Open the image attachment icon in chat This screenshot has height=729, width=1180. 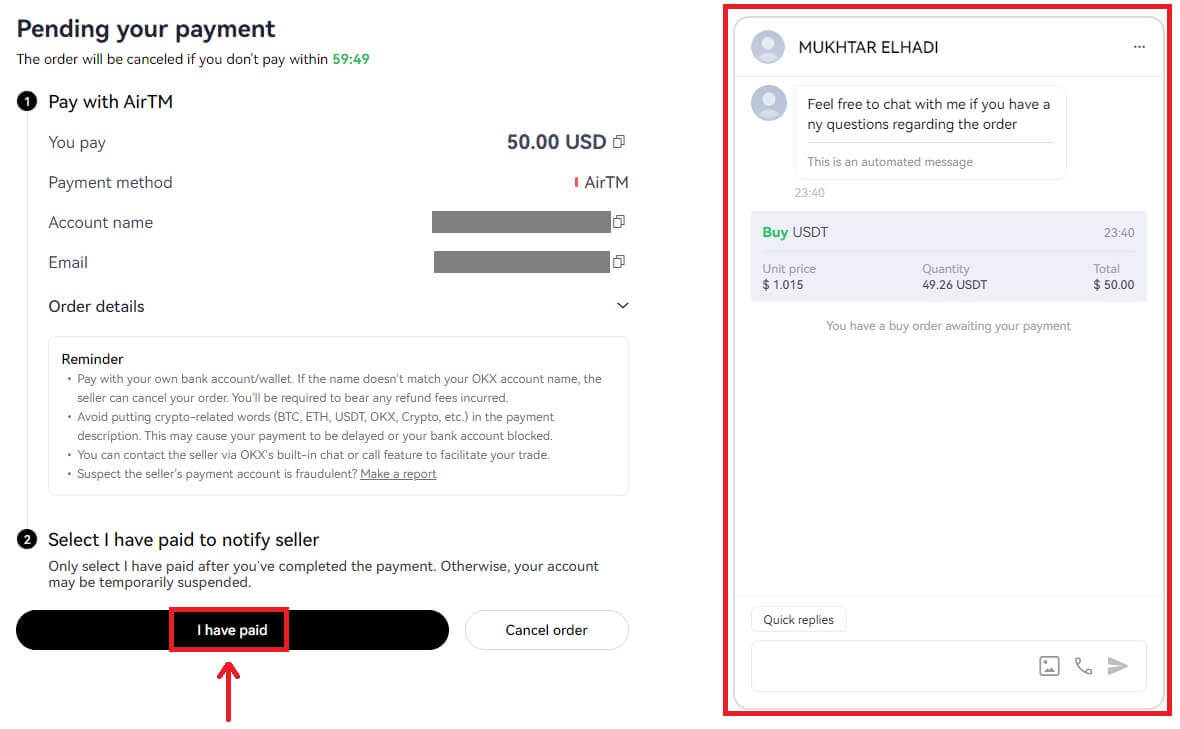(1048, 665)
